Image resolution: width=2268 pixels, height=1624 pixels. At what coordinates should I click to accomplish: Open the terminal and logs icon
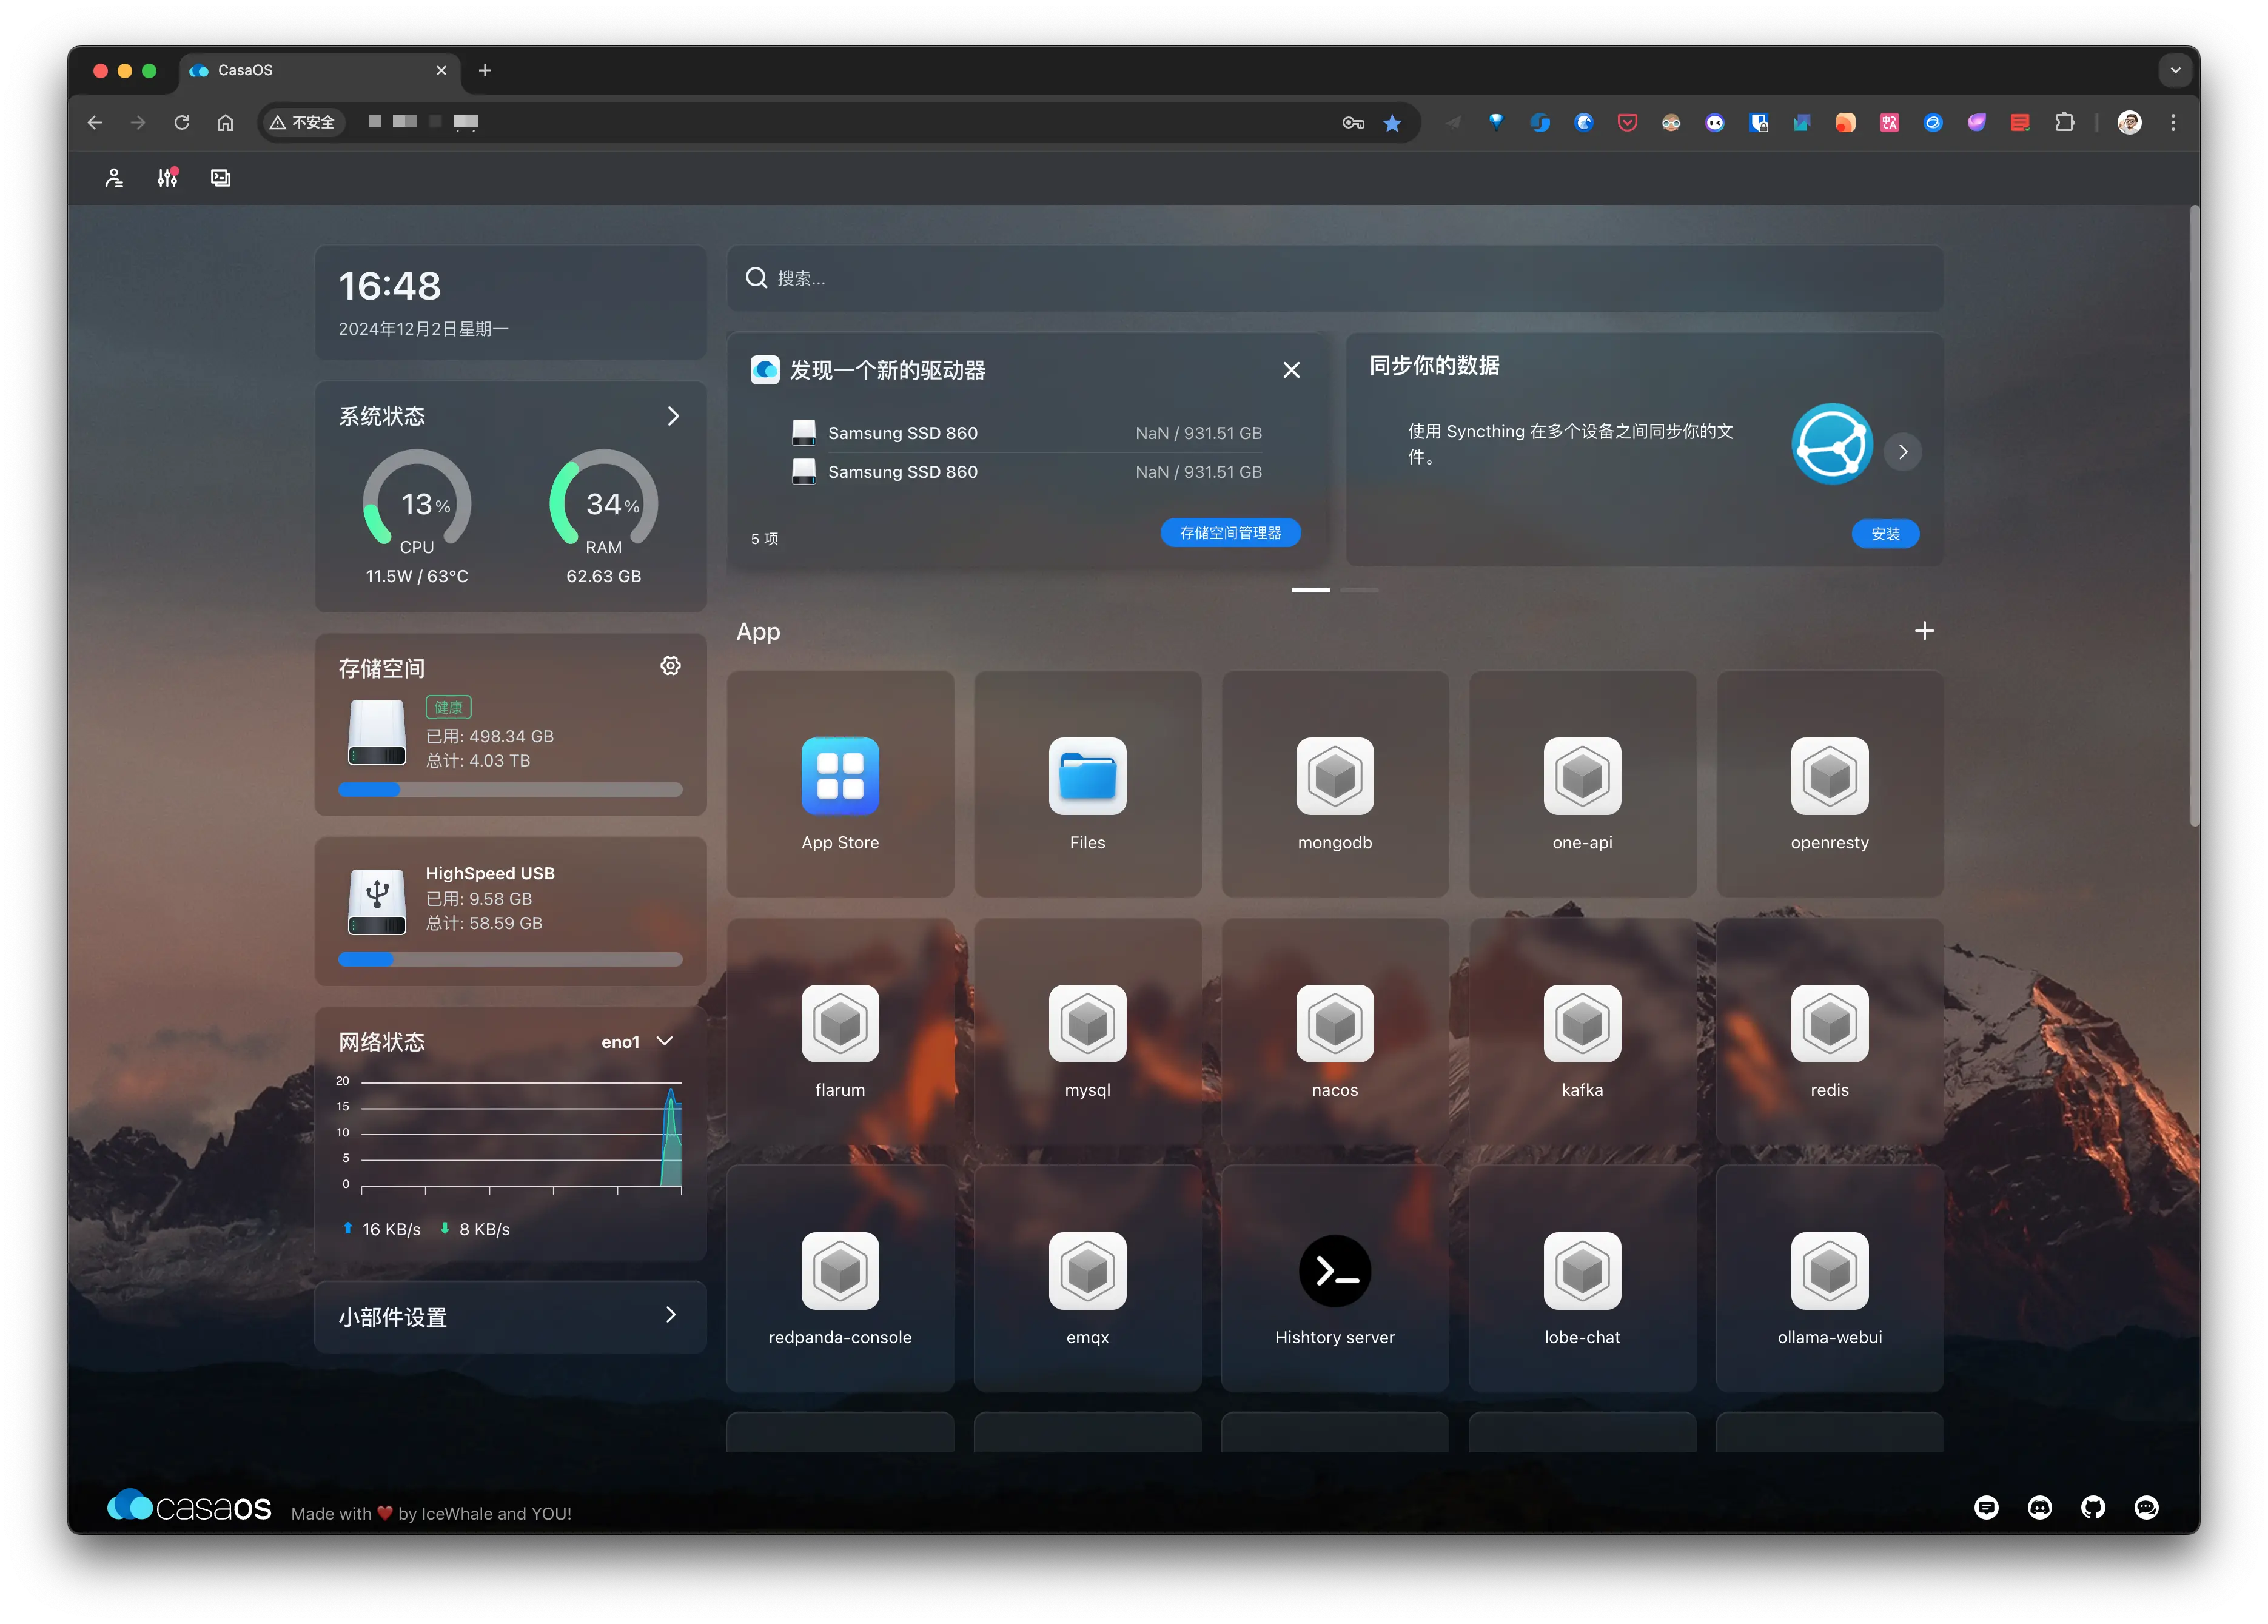(x=220, y=178)
